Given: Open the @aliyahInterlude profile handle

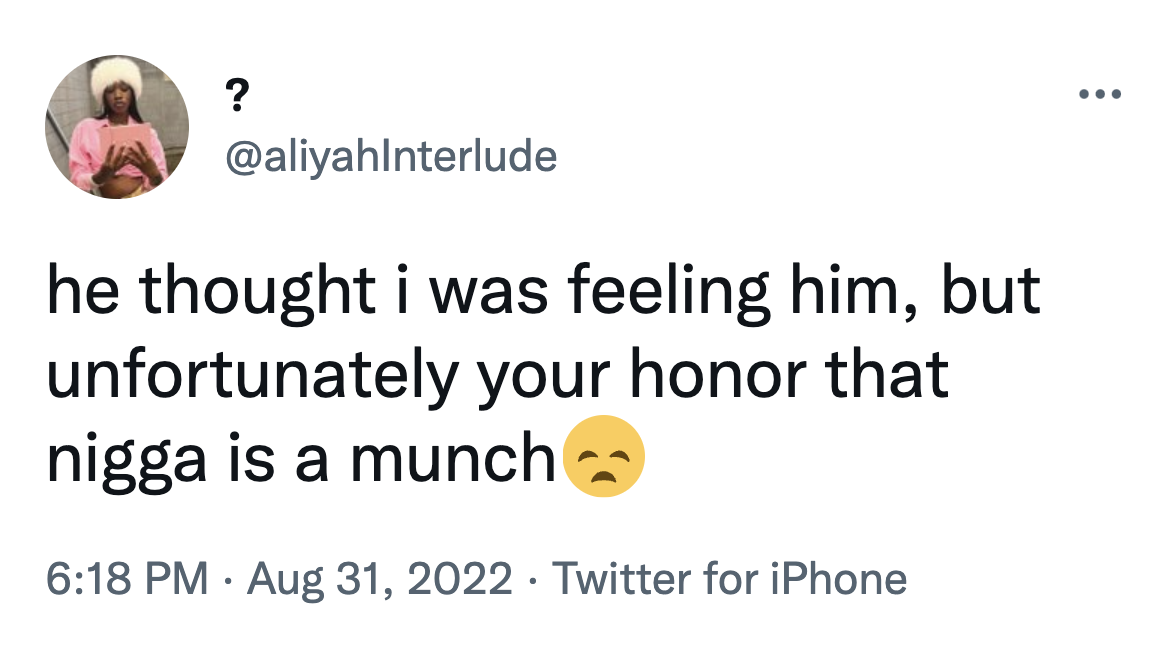Looking at the screenshot, I should (392, 156).
